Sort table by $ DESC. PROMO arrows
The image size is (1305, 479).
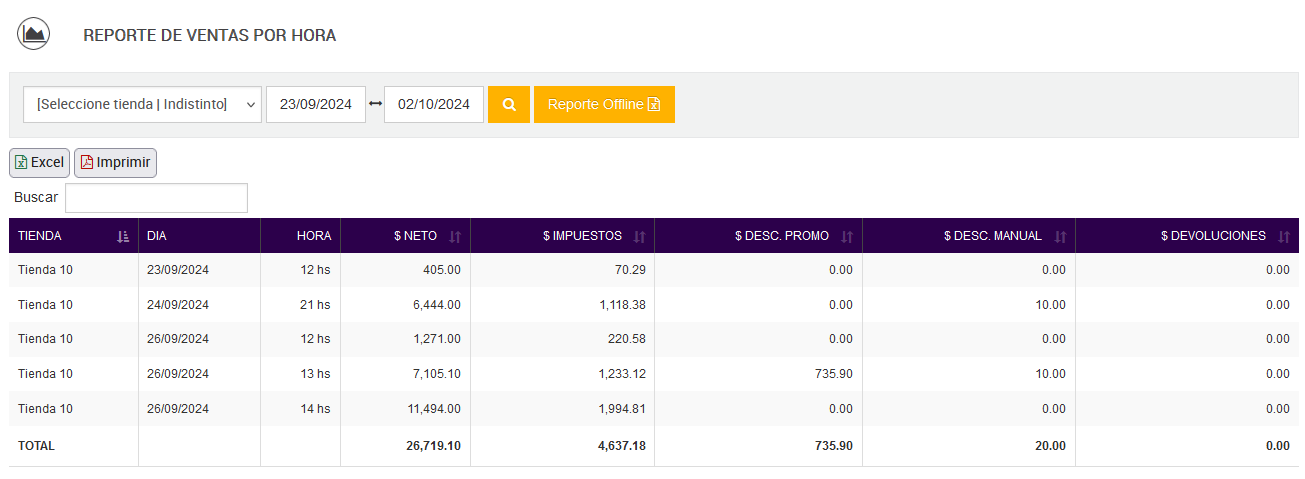(x=847, y=236)
